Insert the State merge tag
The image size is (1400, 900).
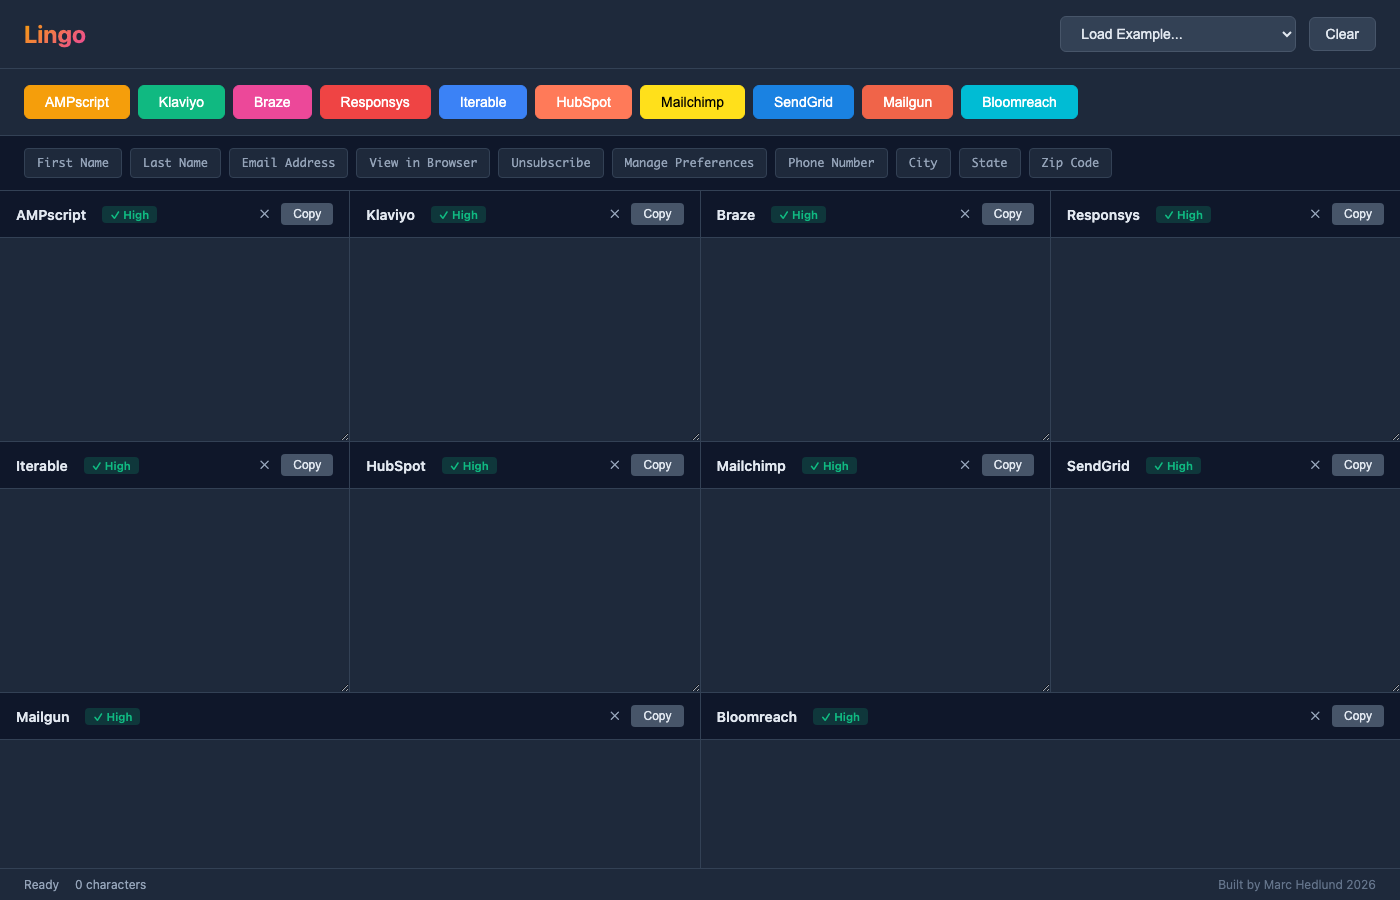pyautogui.click(x=990, y=163)
